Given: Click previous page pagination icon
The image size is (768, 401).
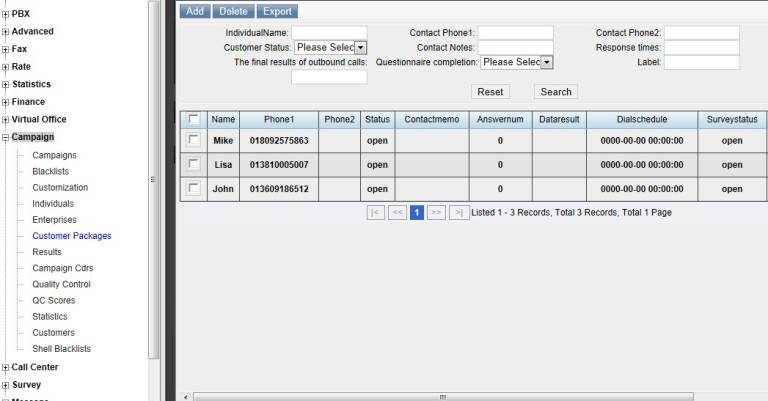Looking at the screenshot, I should pos(397,212).
